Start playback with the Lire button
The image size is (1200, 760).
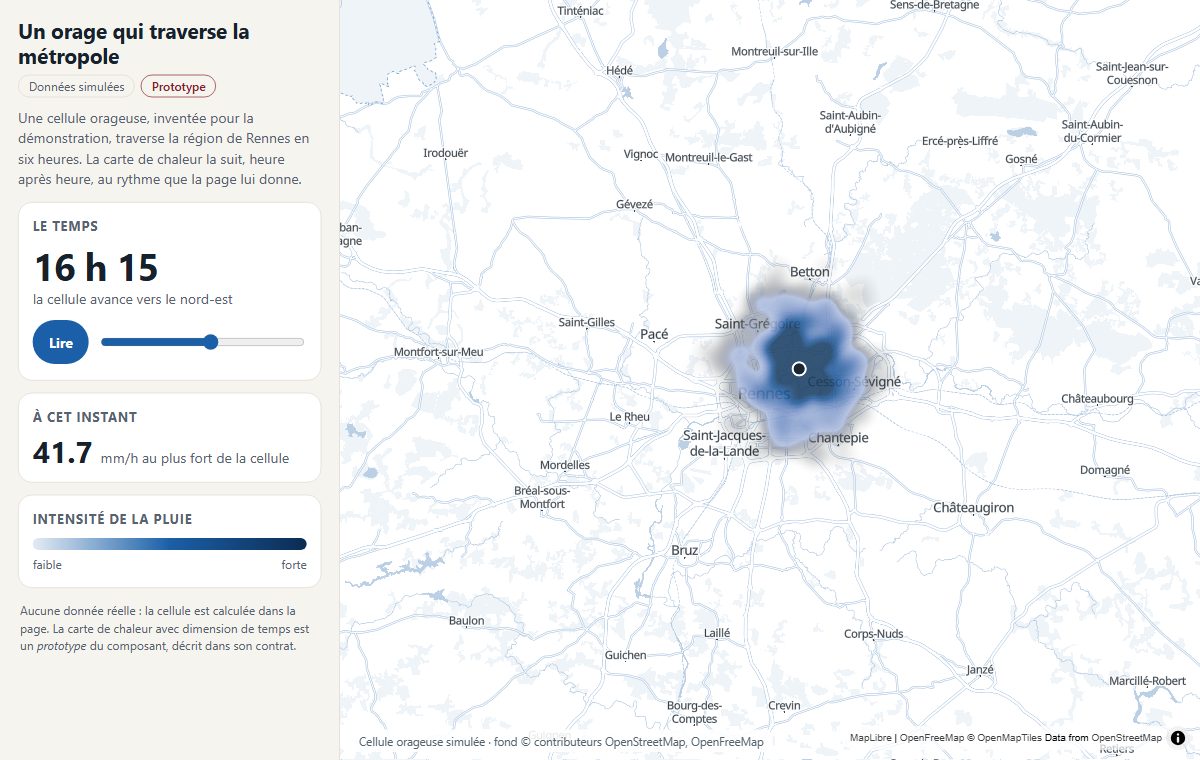tap(61, 342)
